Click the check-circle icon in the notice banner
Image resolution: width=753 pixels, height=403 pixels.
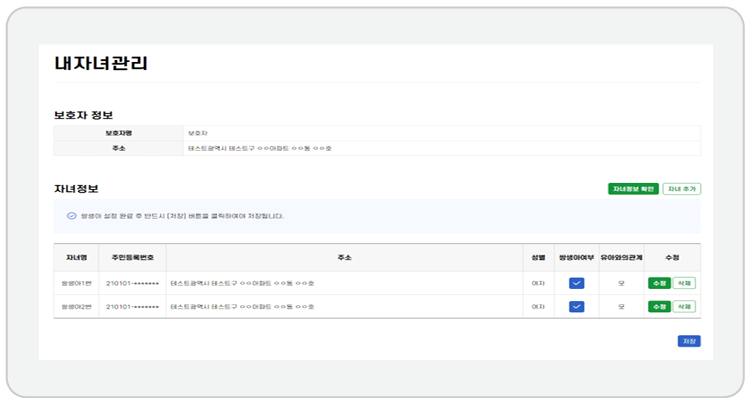click(72, 216)
